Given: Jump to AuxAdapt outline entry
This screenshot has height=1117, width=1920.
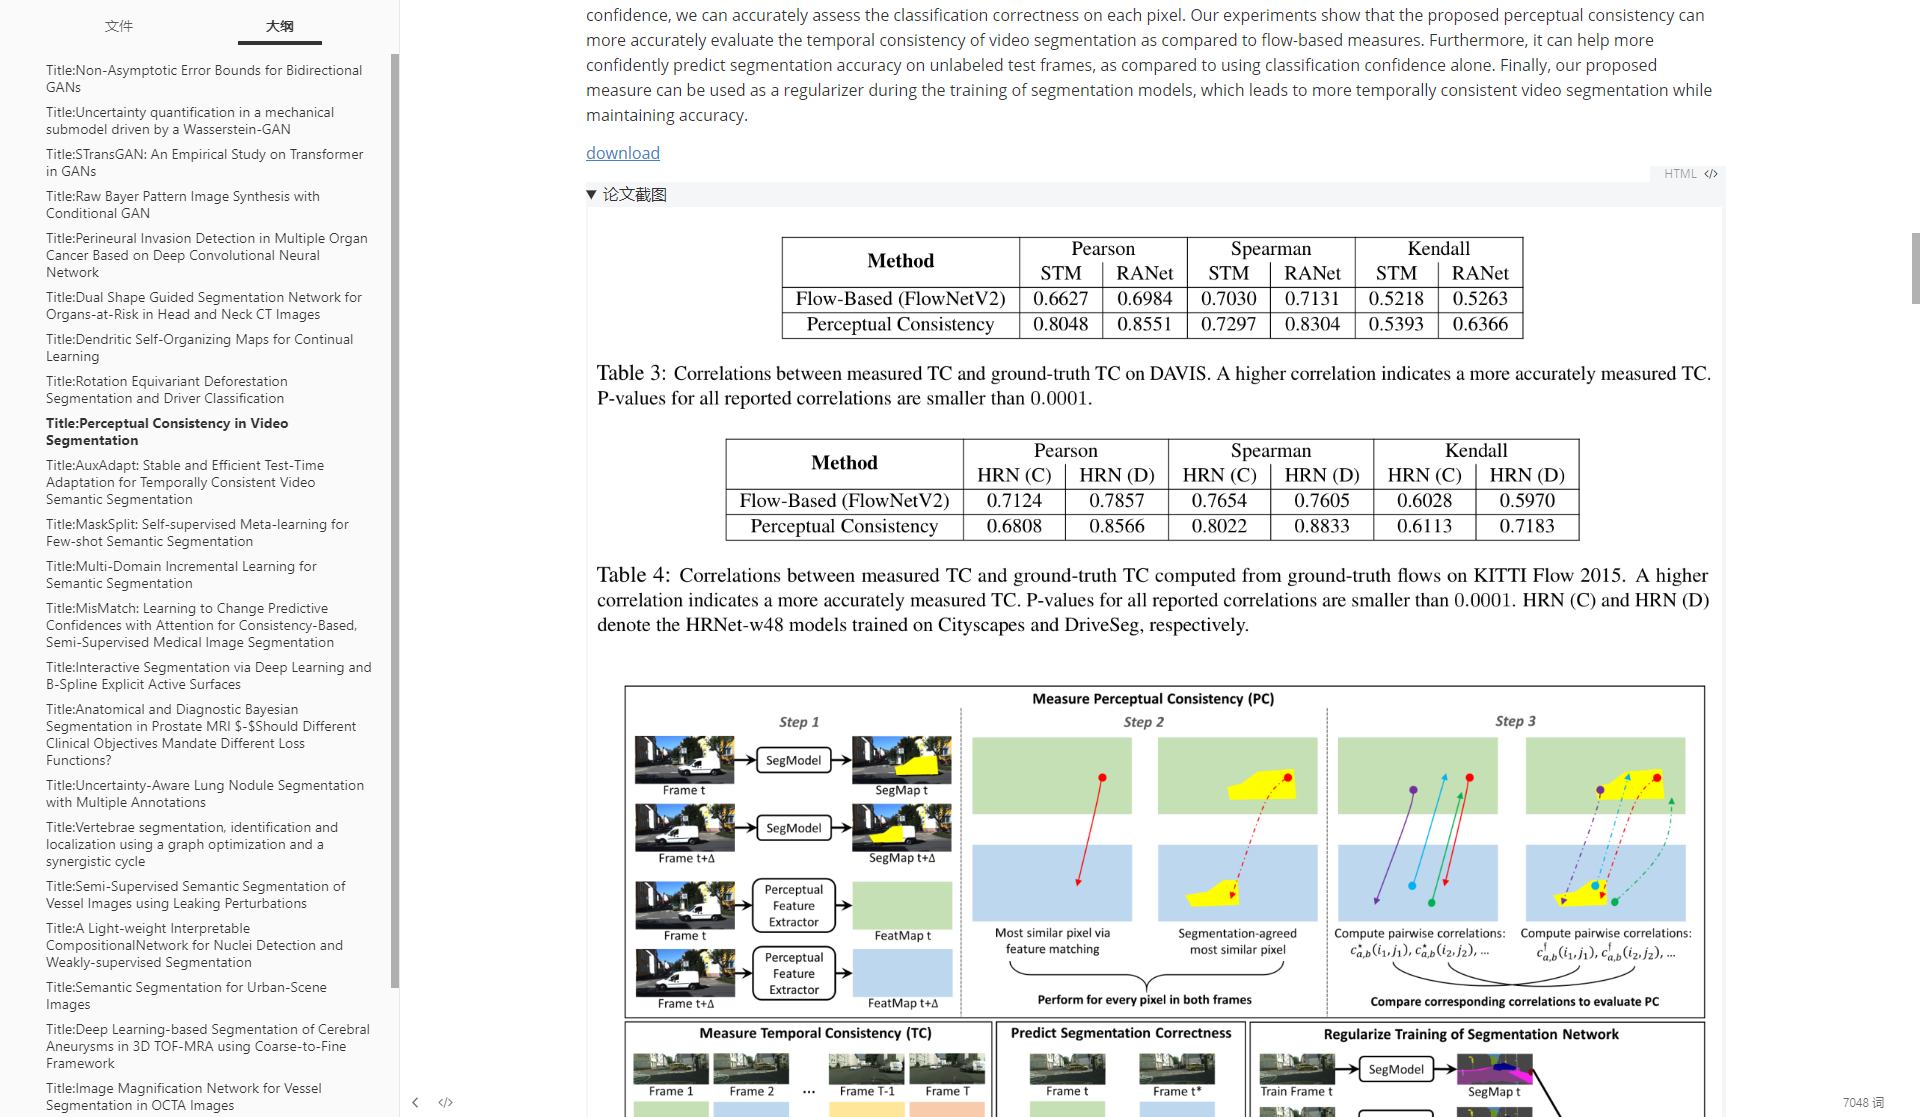Looking at the screenshot, I should pos(184,482).
